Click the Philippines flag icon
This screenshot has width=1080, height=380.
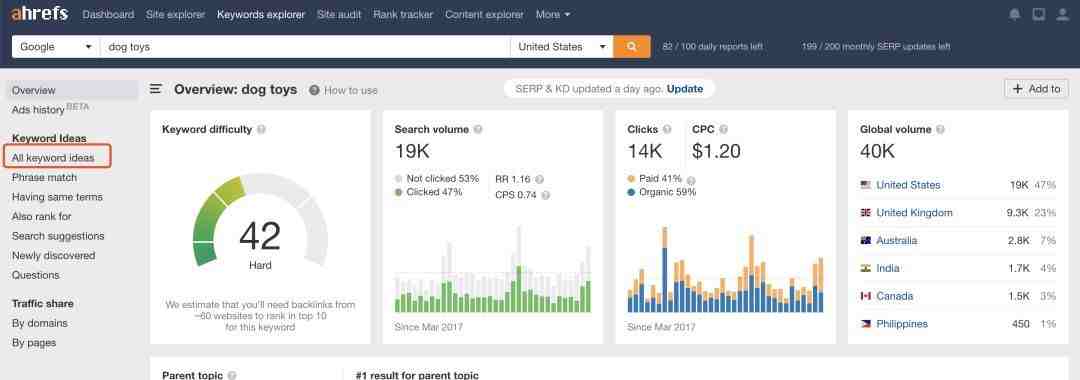click(x=866, y=324)
